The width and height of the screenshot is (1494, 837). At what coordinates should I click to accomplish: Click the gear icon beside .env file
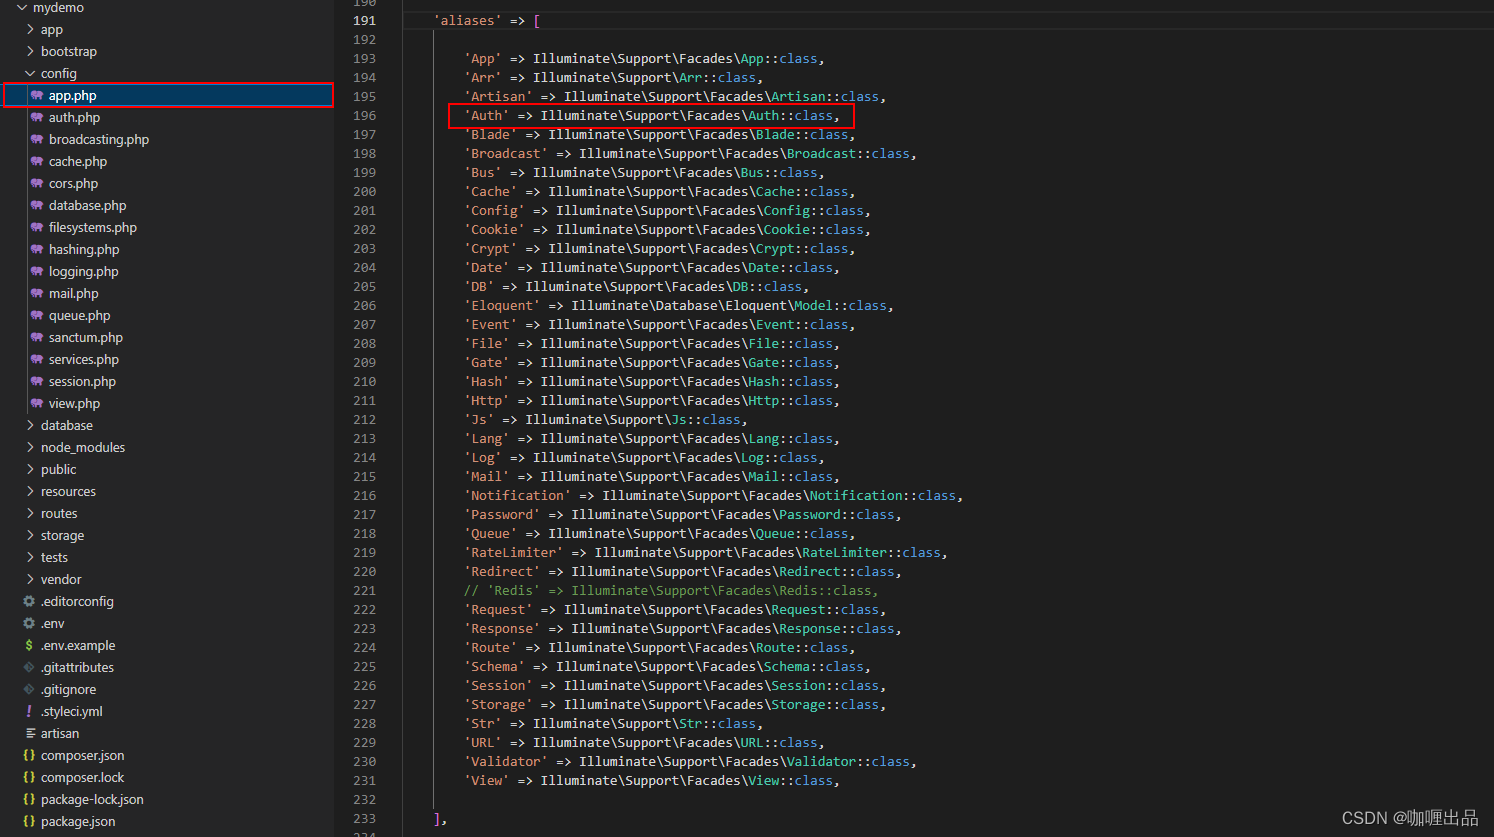(x=30, y=623)
